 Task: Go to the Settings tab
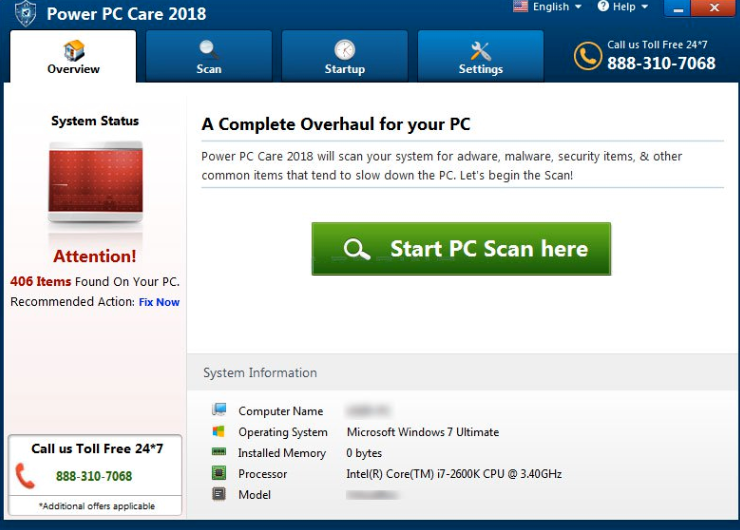pos(480,56)
